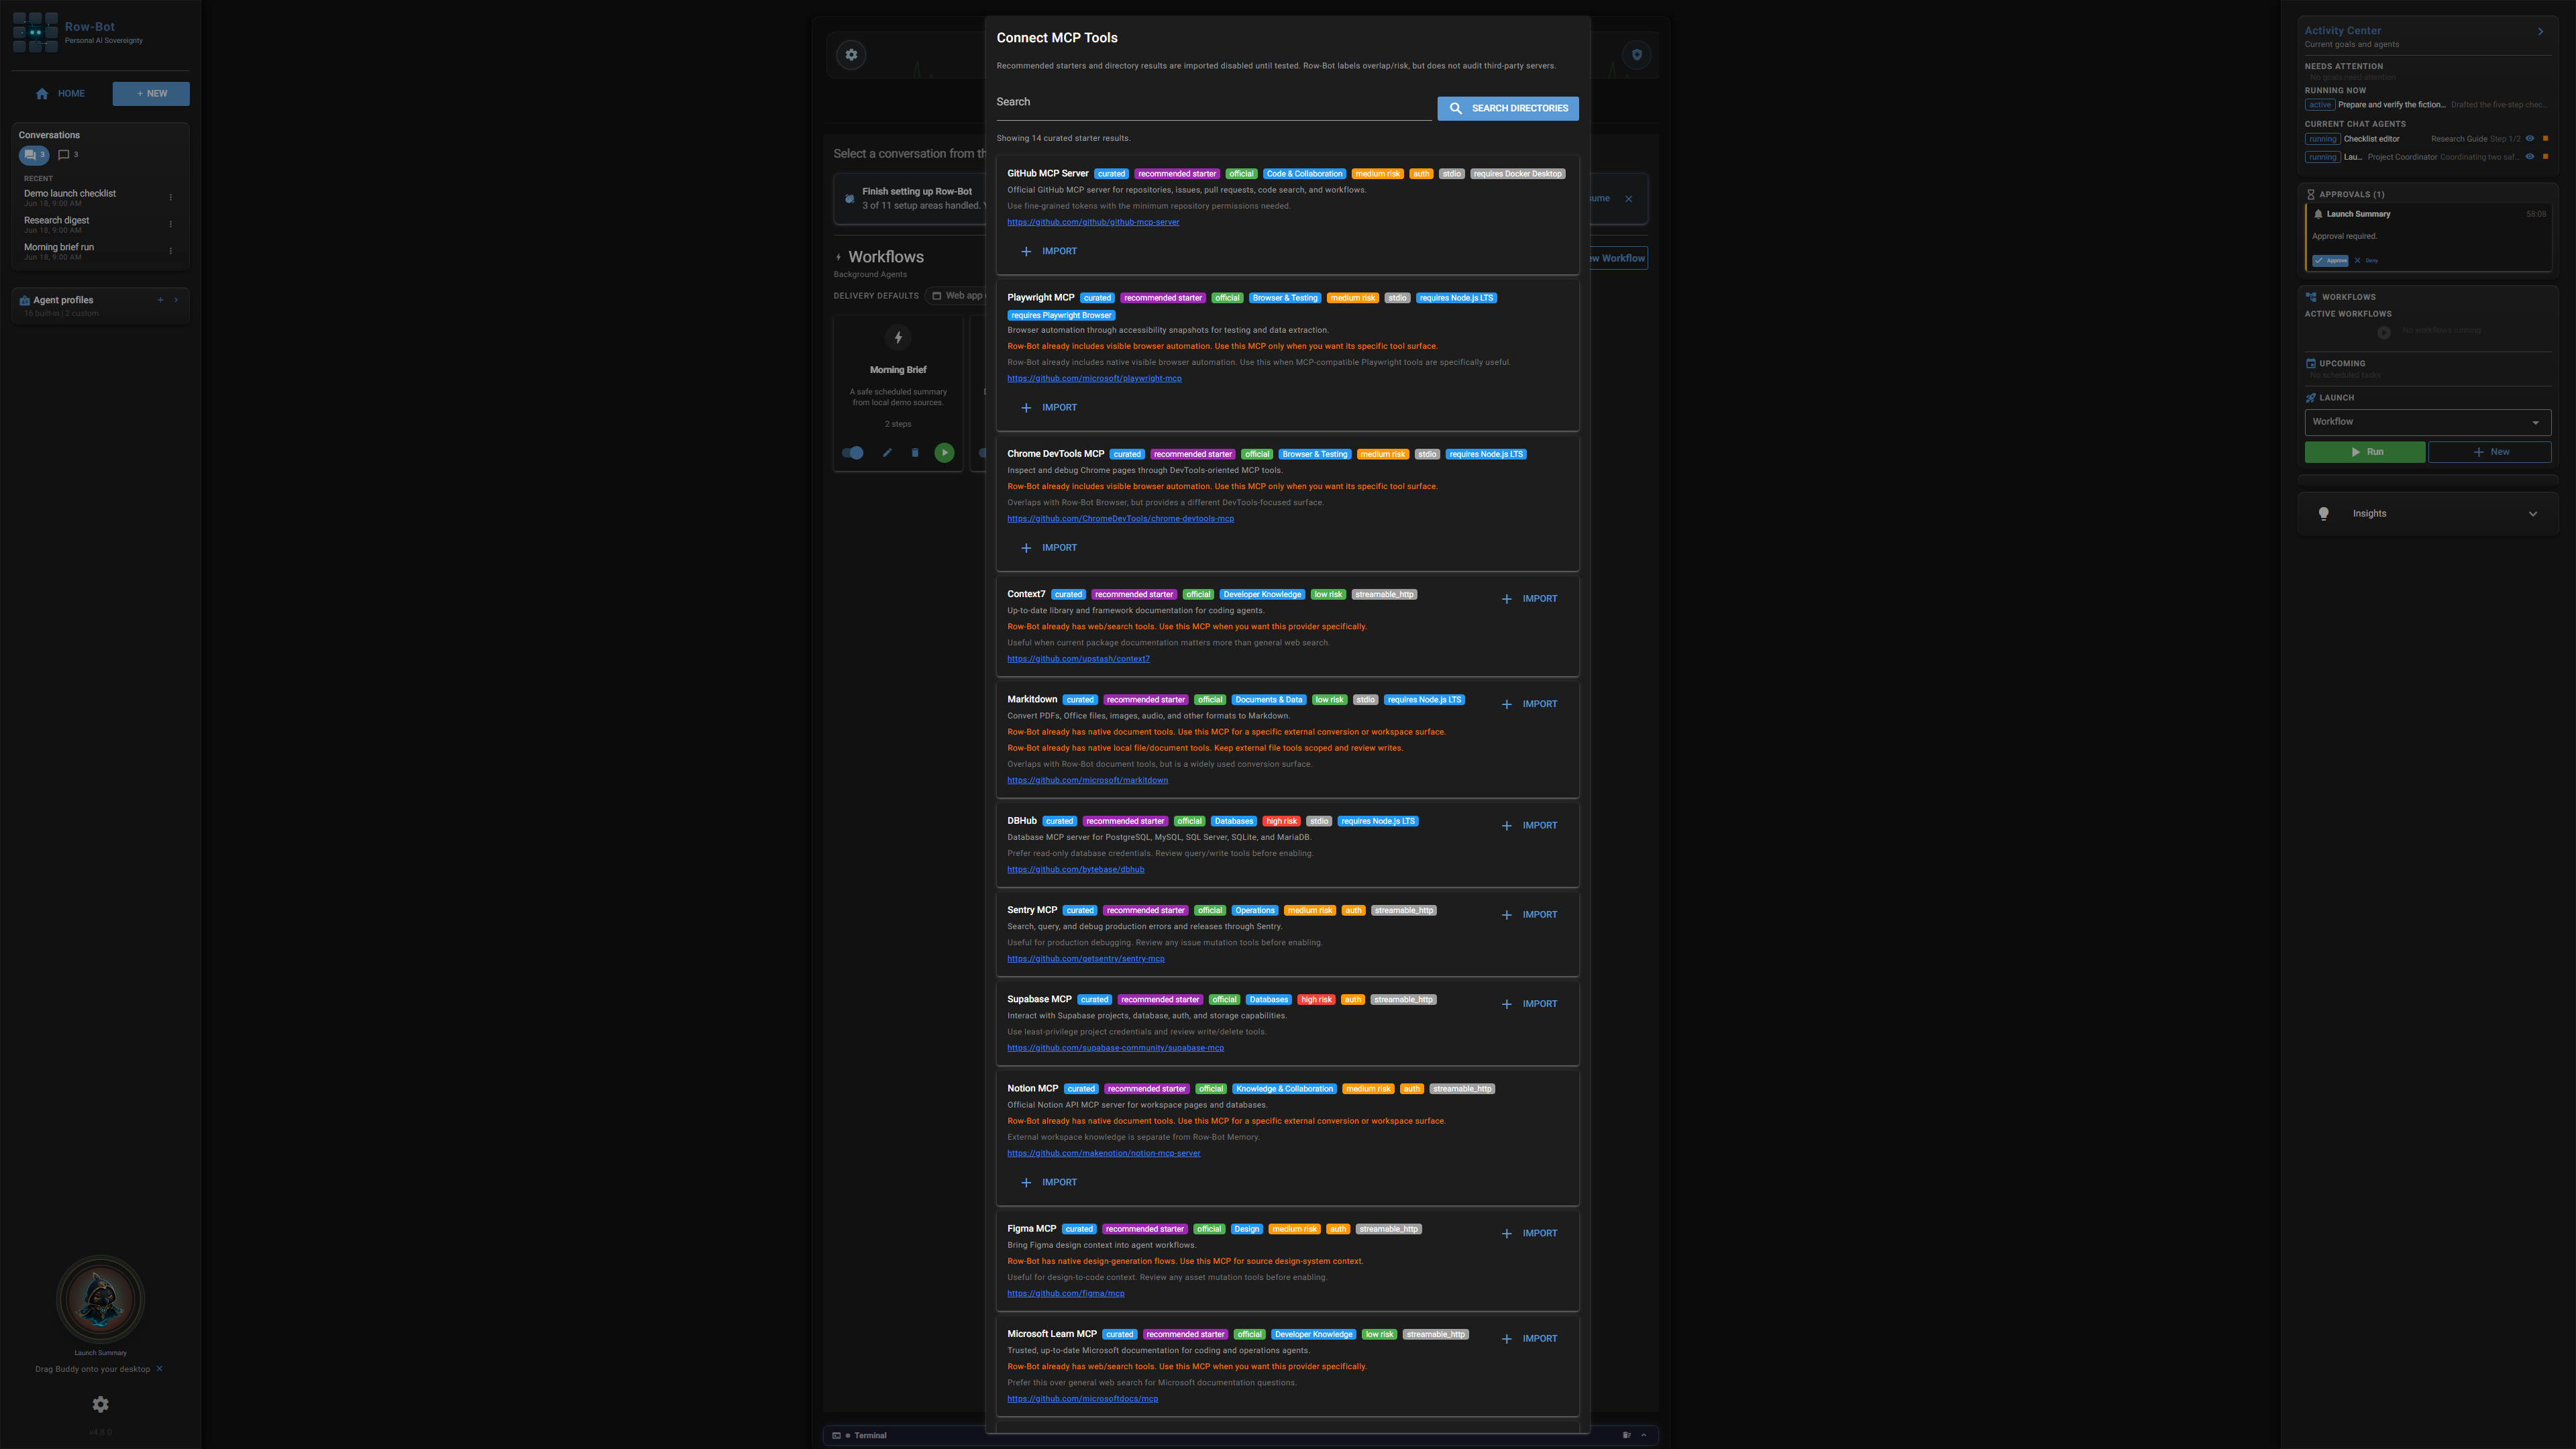Import Notion MCP
2576x1449 pixels.
point(1048,1182)
